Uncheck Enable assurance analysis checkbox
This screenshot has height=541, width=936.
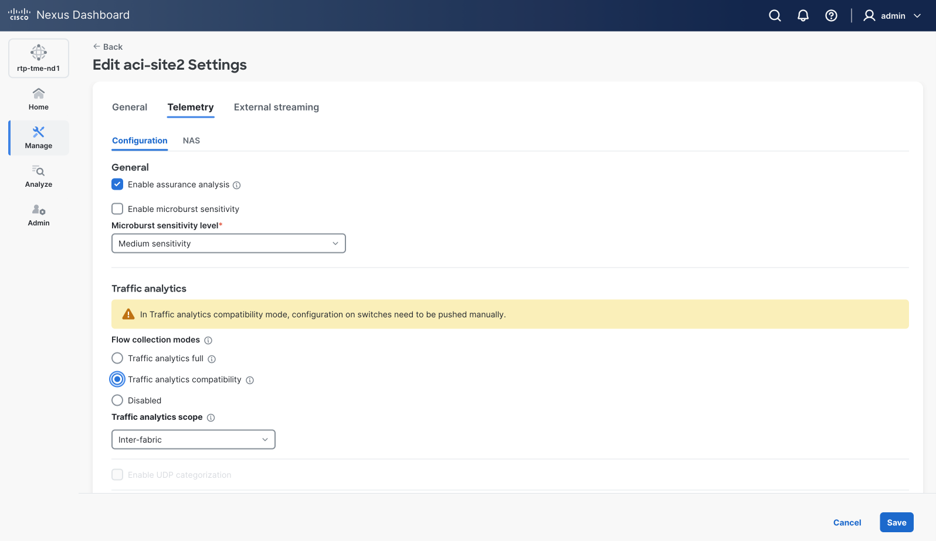pyautogui.click(x=117, y=184)
